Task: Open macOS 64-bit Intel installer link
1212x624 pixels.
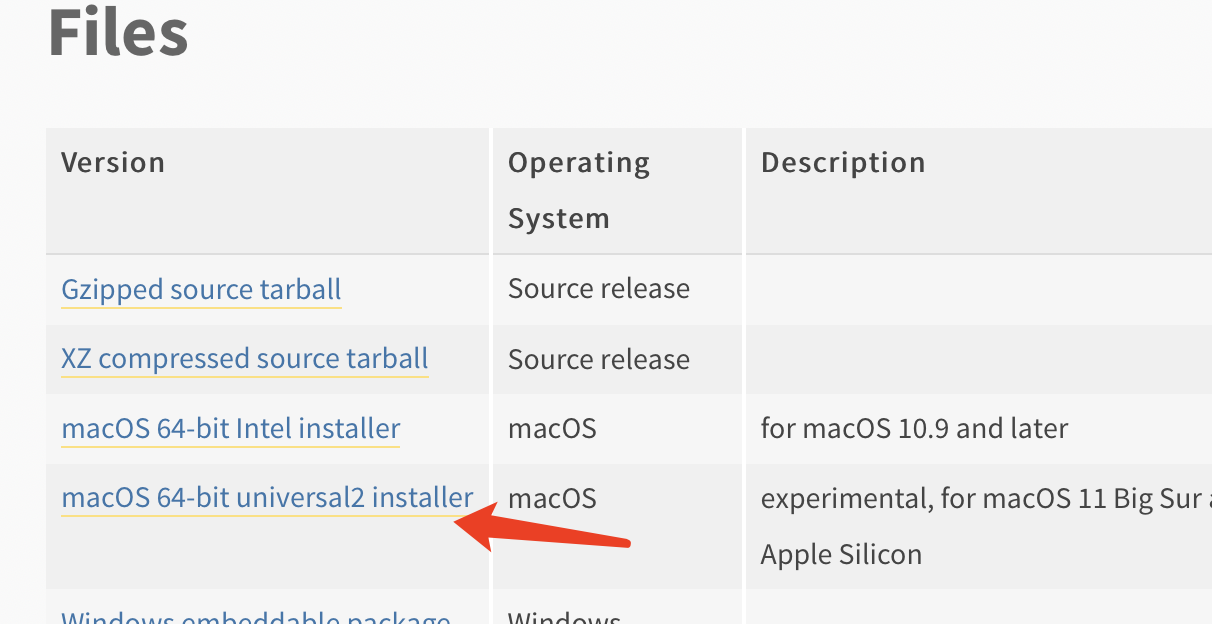Action: (x=231, y=429)
